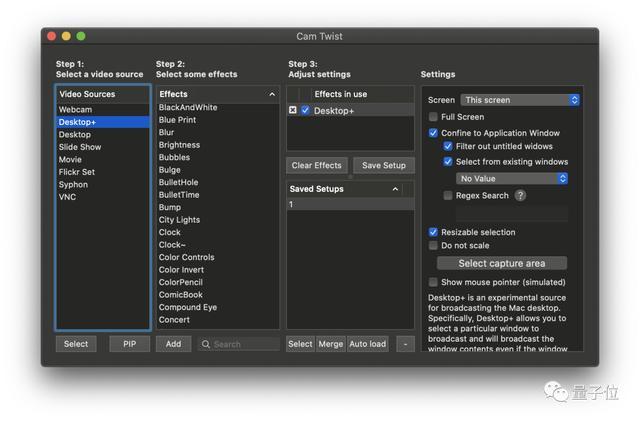Enable Do not scale option
This screenshot has height=421, width=640.
tap(433, 245)
